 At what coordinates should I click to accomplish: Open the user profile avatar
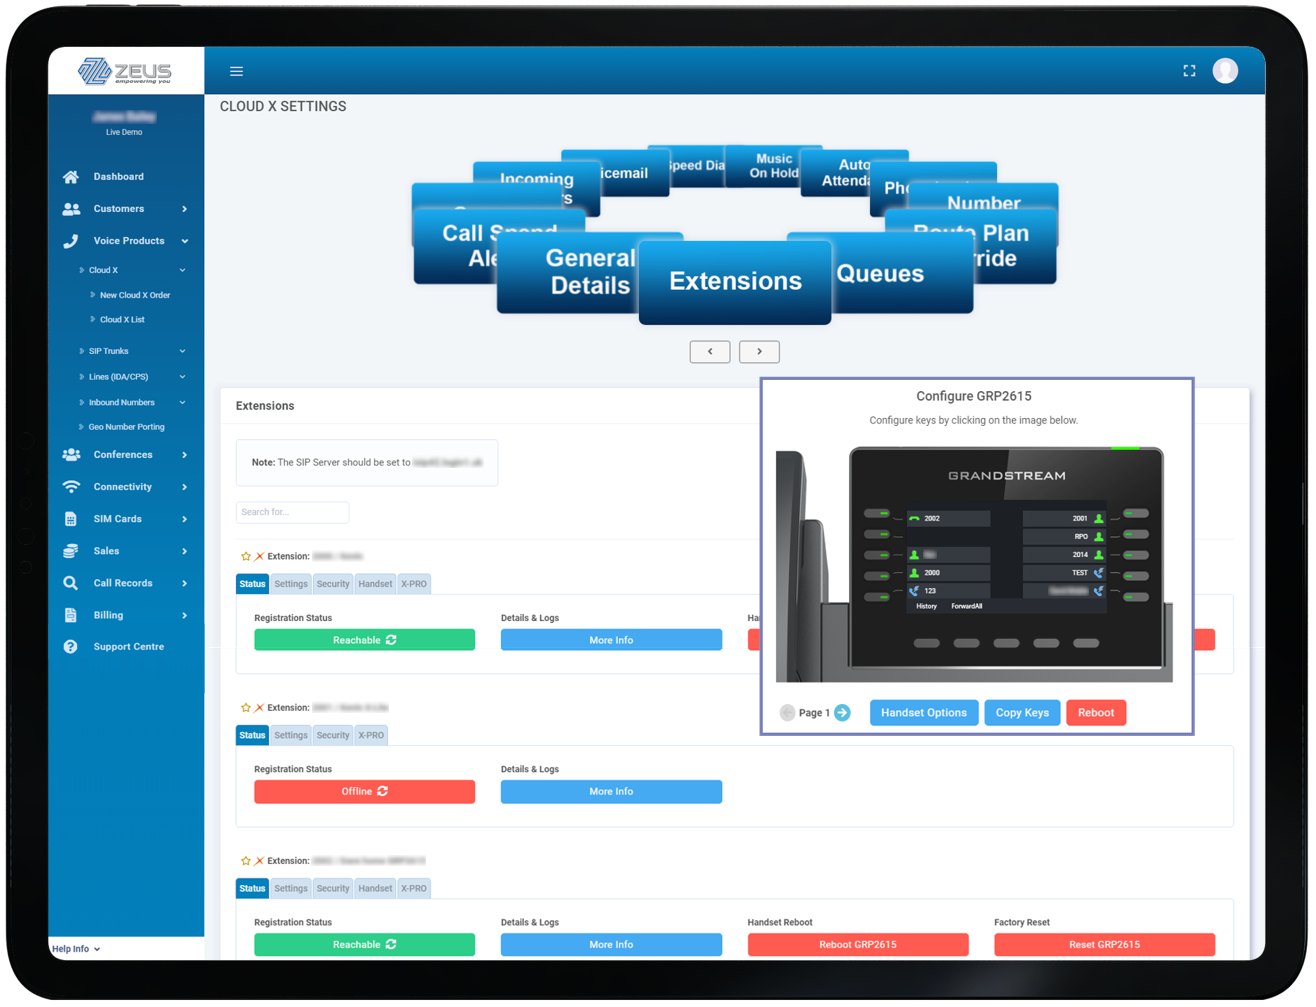[1225, 70]
